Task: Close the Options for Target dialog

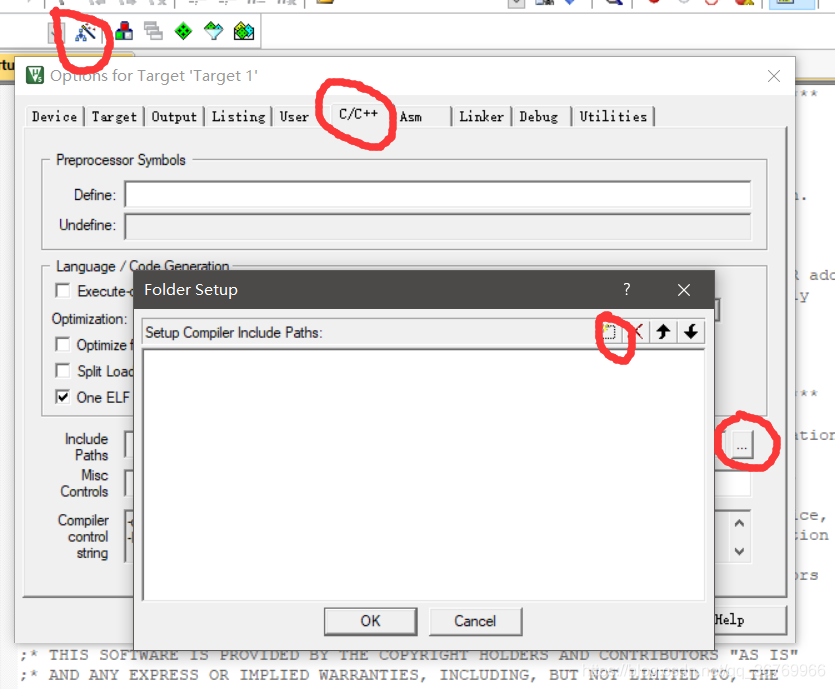Action: point(774,76)
